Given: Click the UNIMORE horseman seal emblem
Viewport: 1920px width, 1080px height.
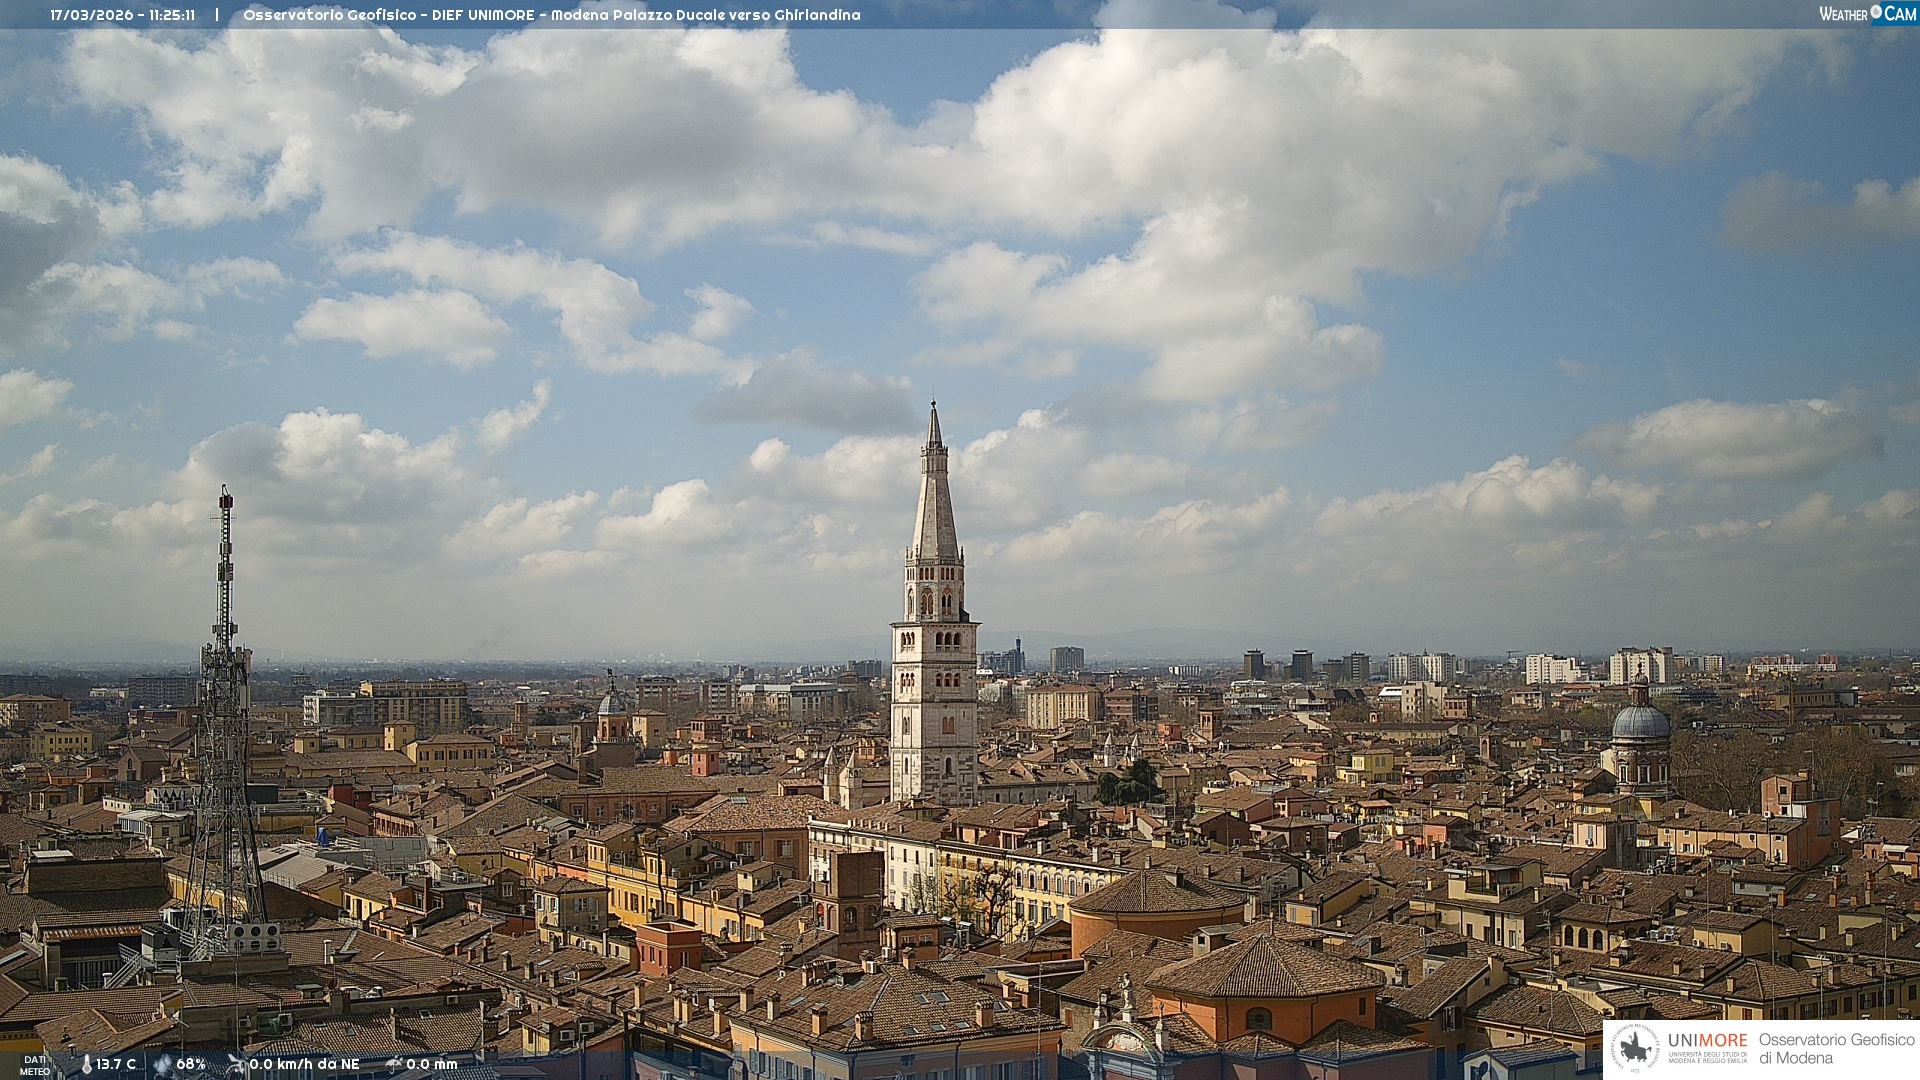Looking at the screenshot, I should tap(1635, 1048).
